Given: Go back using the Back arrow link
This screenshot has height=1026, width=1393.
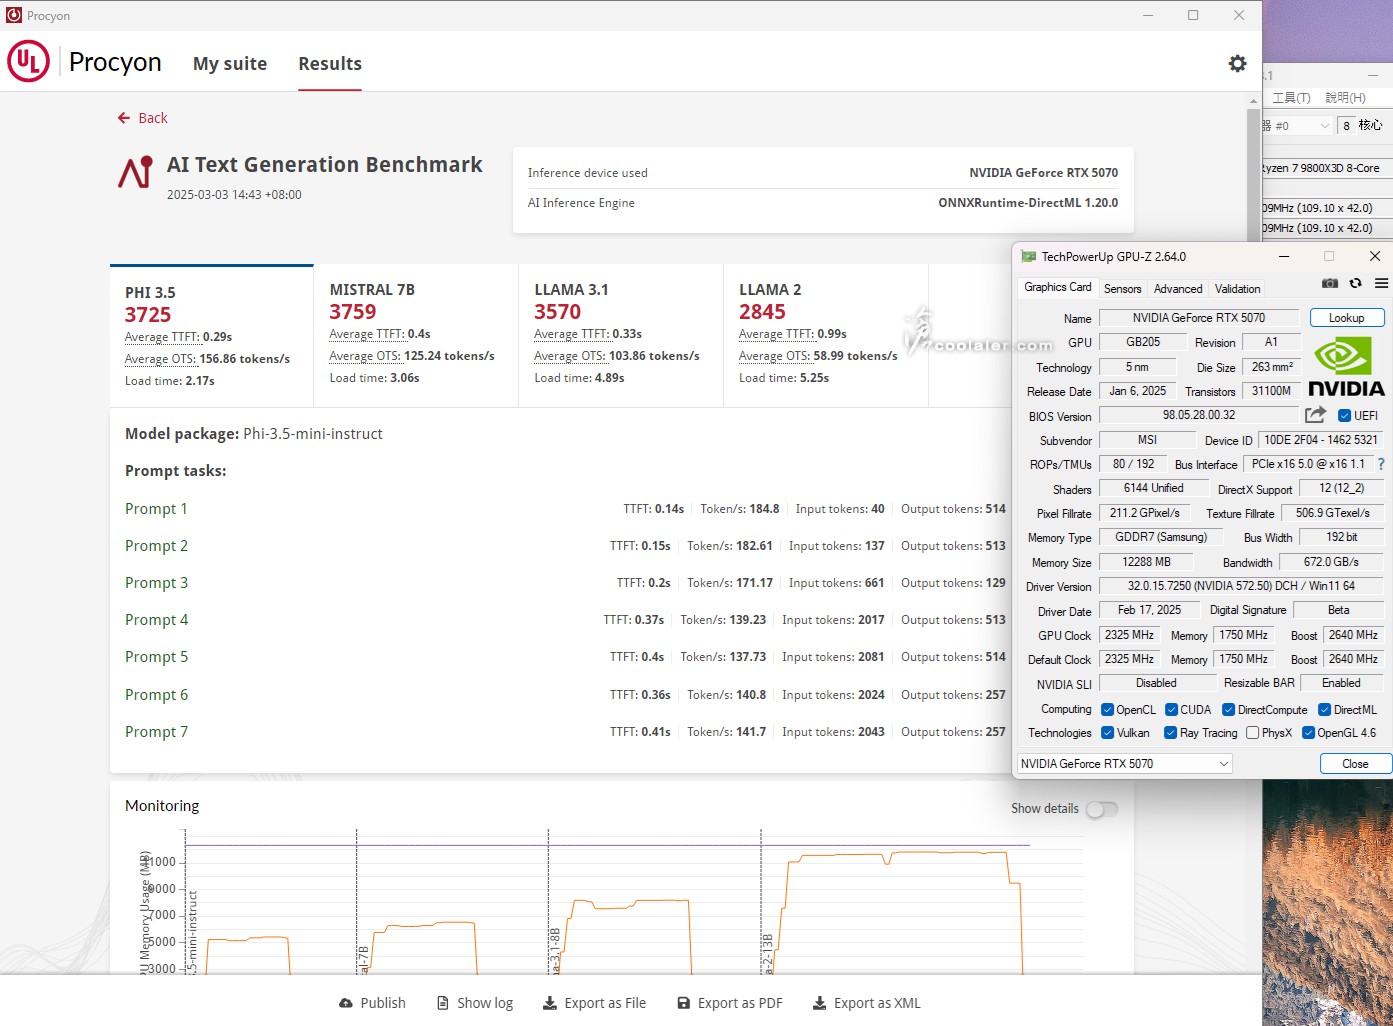Looking at the screenshot, I should 142,118.
